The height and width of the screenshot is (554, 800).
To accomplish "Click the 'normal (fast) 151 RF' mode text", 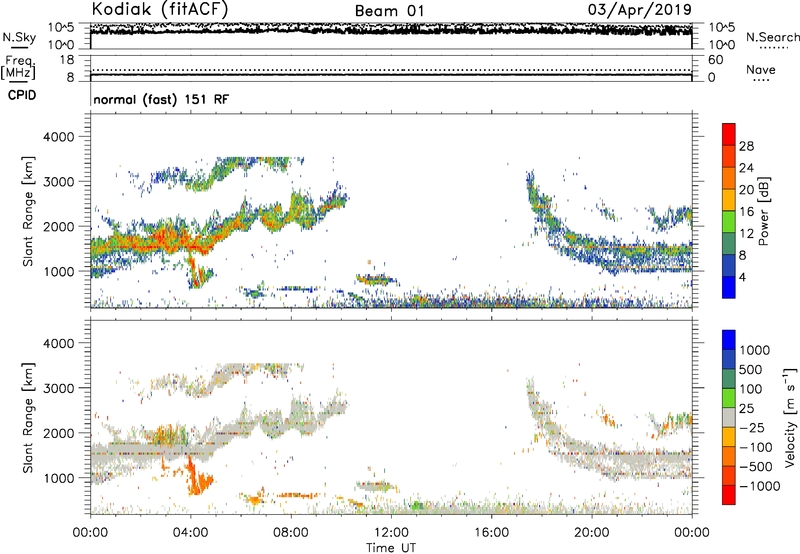I will click(161, 99).
